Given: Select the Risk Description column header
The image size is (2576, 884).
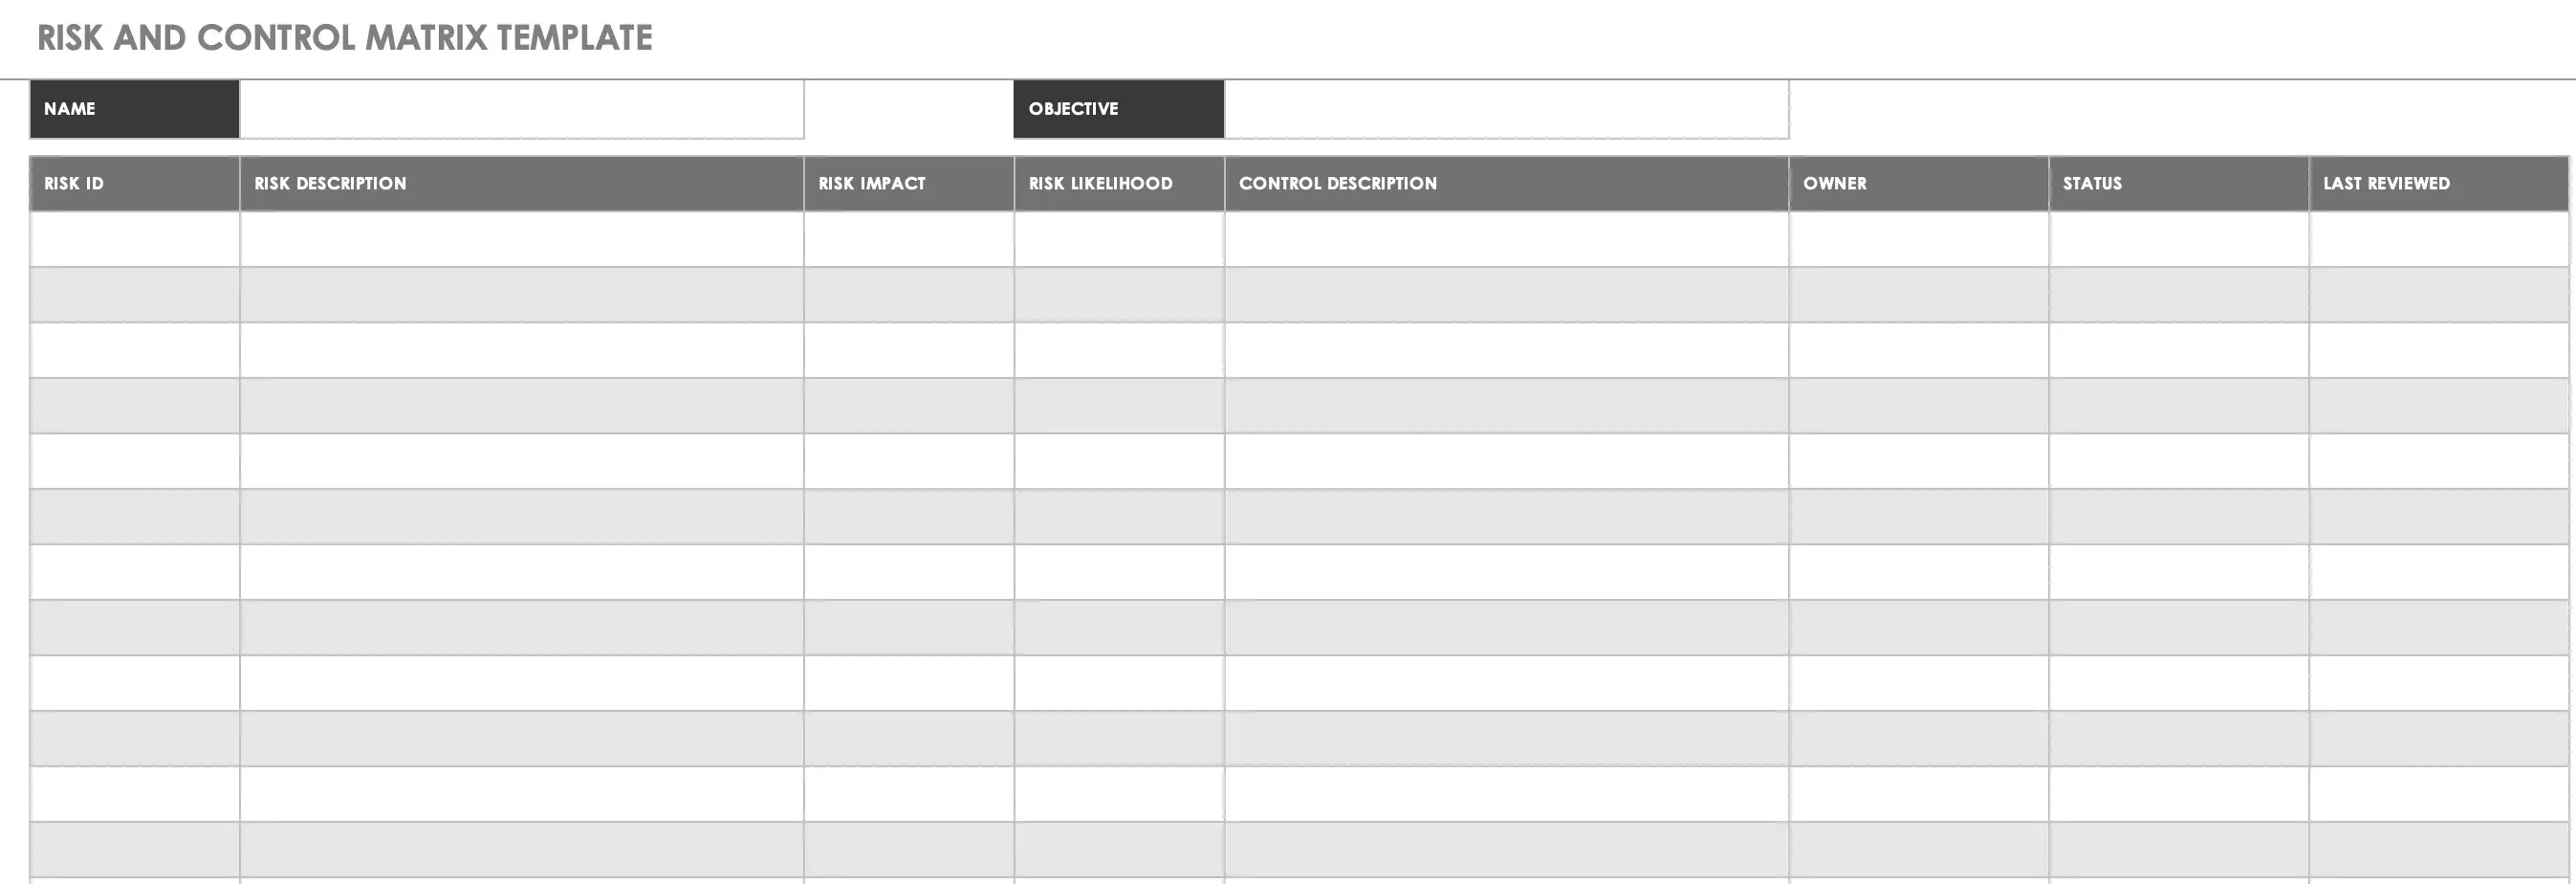Looking at the screenshot, I should point(521,184).
